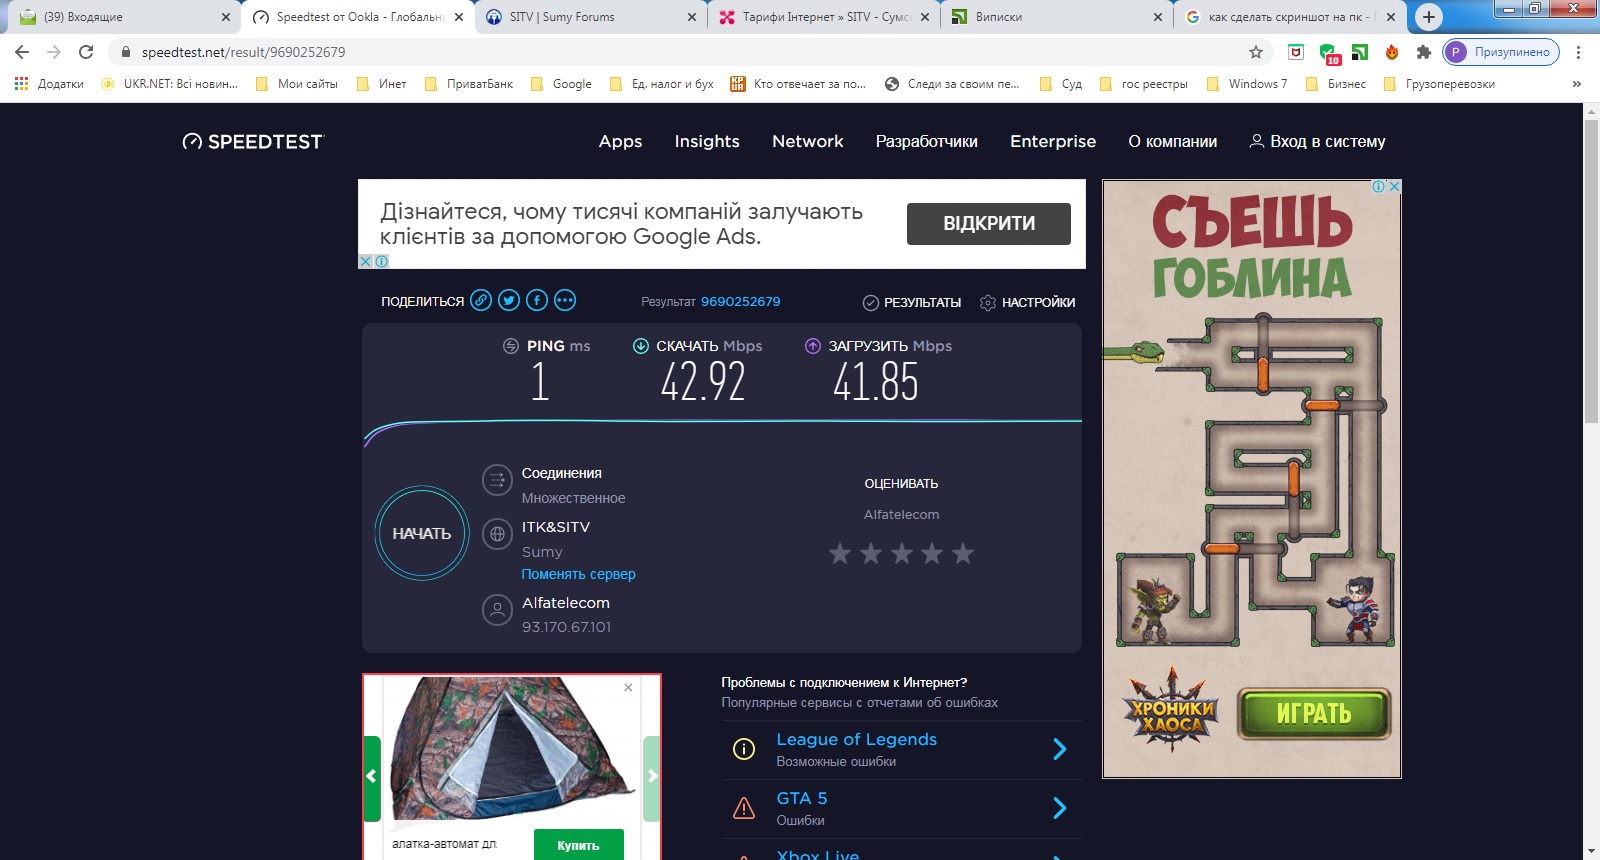Open the ПриватБанк bookmark folder
The width and height of the screenshot is (1600, 860).
pyautogui.click(x=469, y=84)
